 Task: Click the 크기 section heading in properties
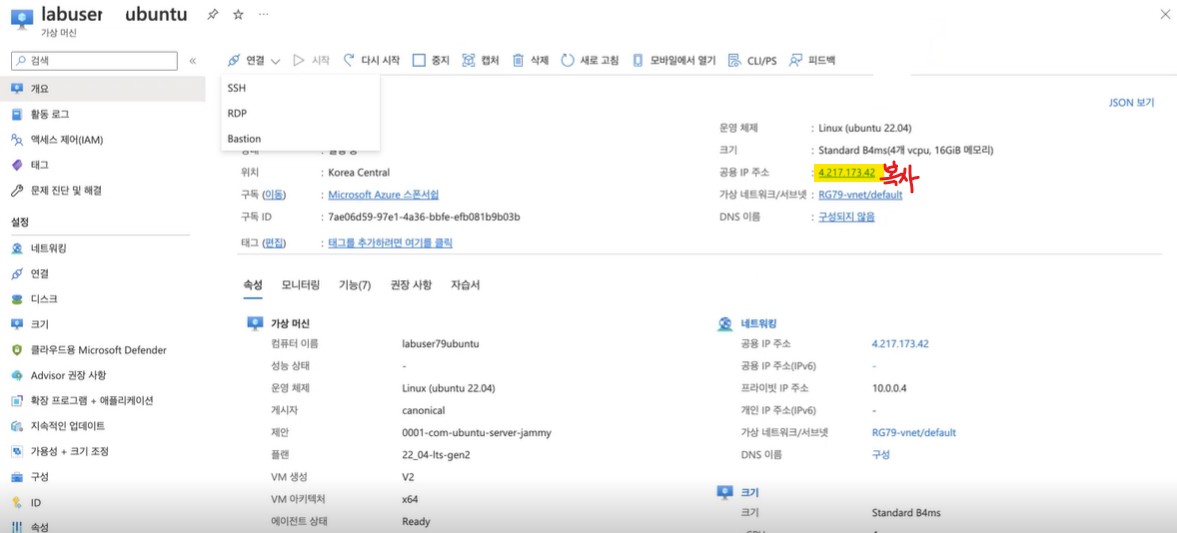click(749, 492)
